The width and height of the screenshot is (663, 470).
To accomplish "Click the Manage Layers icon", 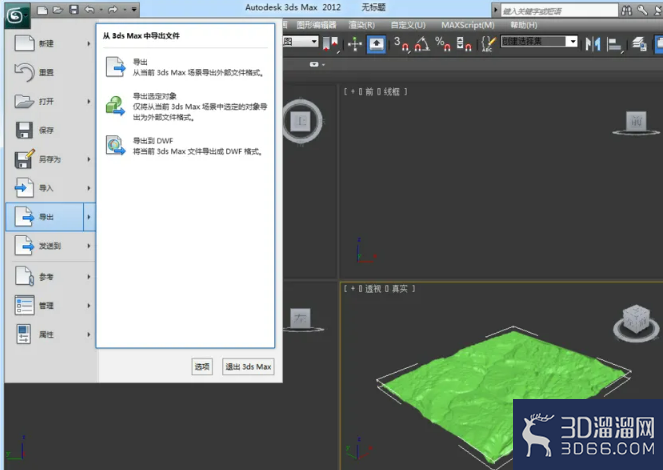I will [639, 44].
